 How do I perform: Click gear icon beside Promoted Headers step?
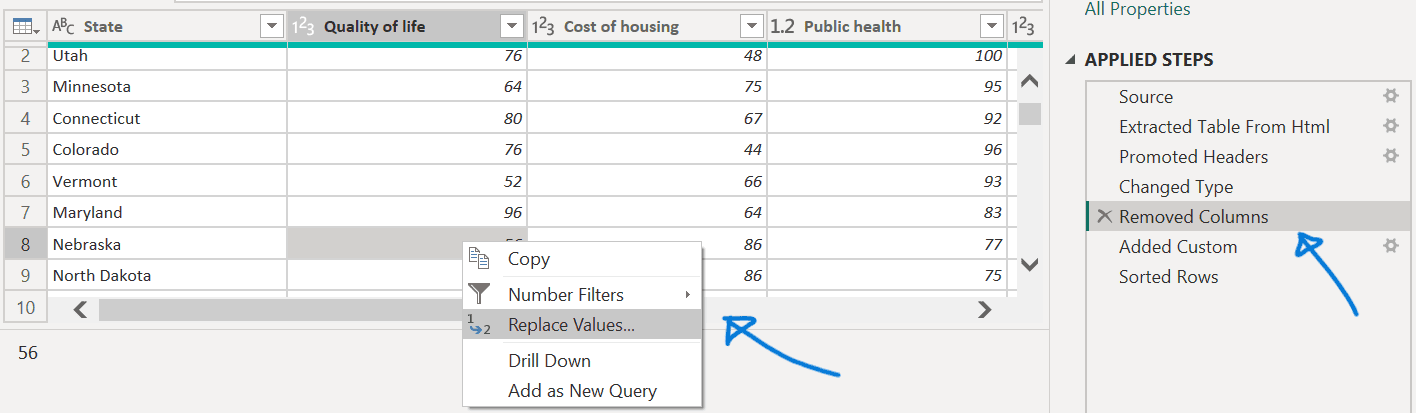(x=1389, y=157)
